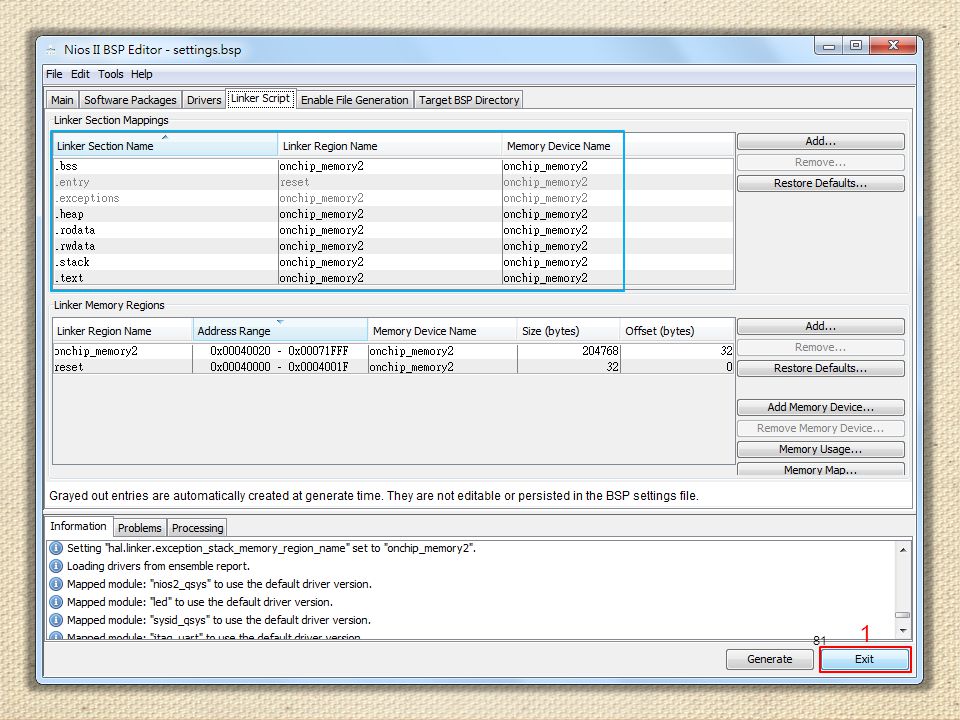This screenshot has width=960, height=720.
Task: Open the Edit menu
Action: [80, 74]
